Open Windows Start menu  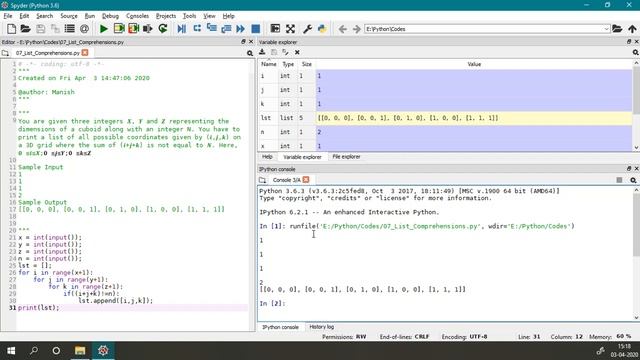tap(11, 351)
